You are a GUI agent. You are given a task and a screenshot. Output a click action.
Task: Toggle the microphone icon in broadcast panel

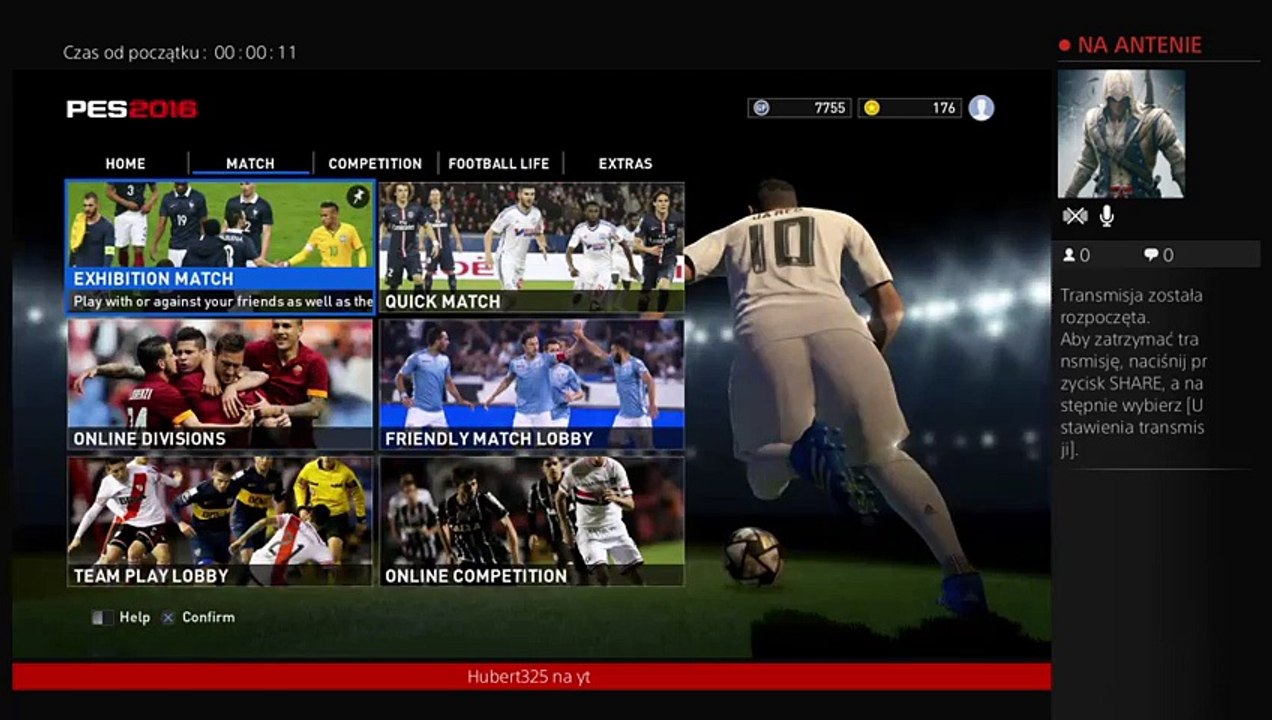tap(1107, 216)
